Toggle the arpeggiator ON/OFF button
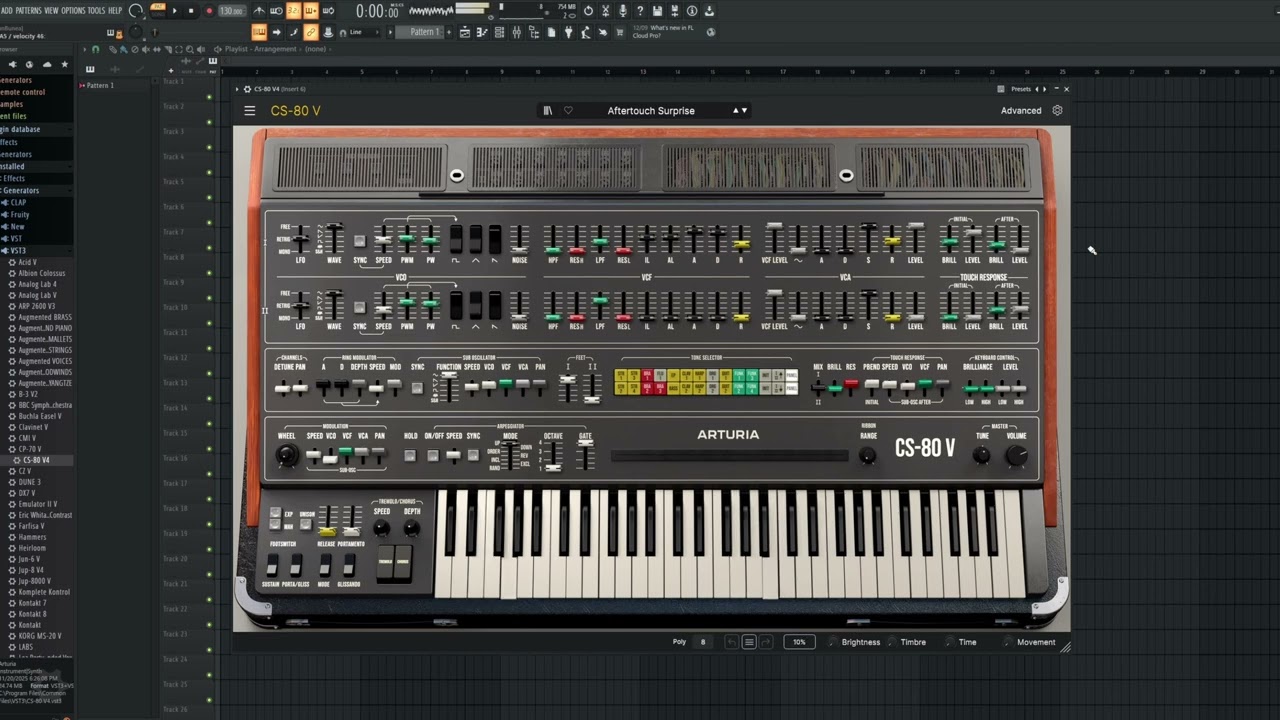 tap(433, 455)
